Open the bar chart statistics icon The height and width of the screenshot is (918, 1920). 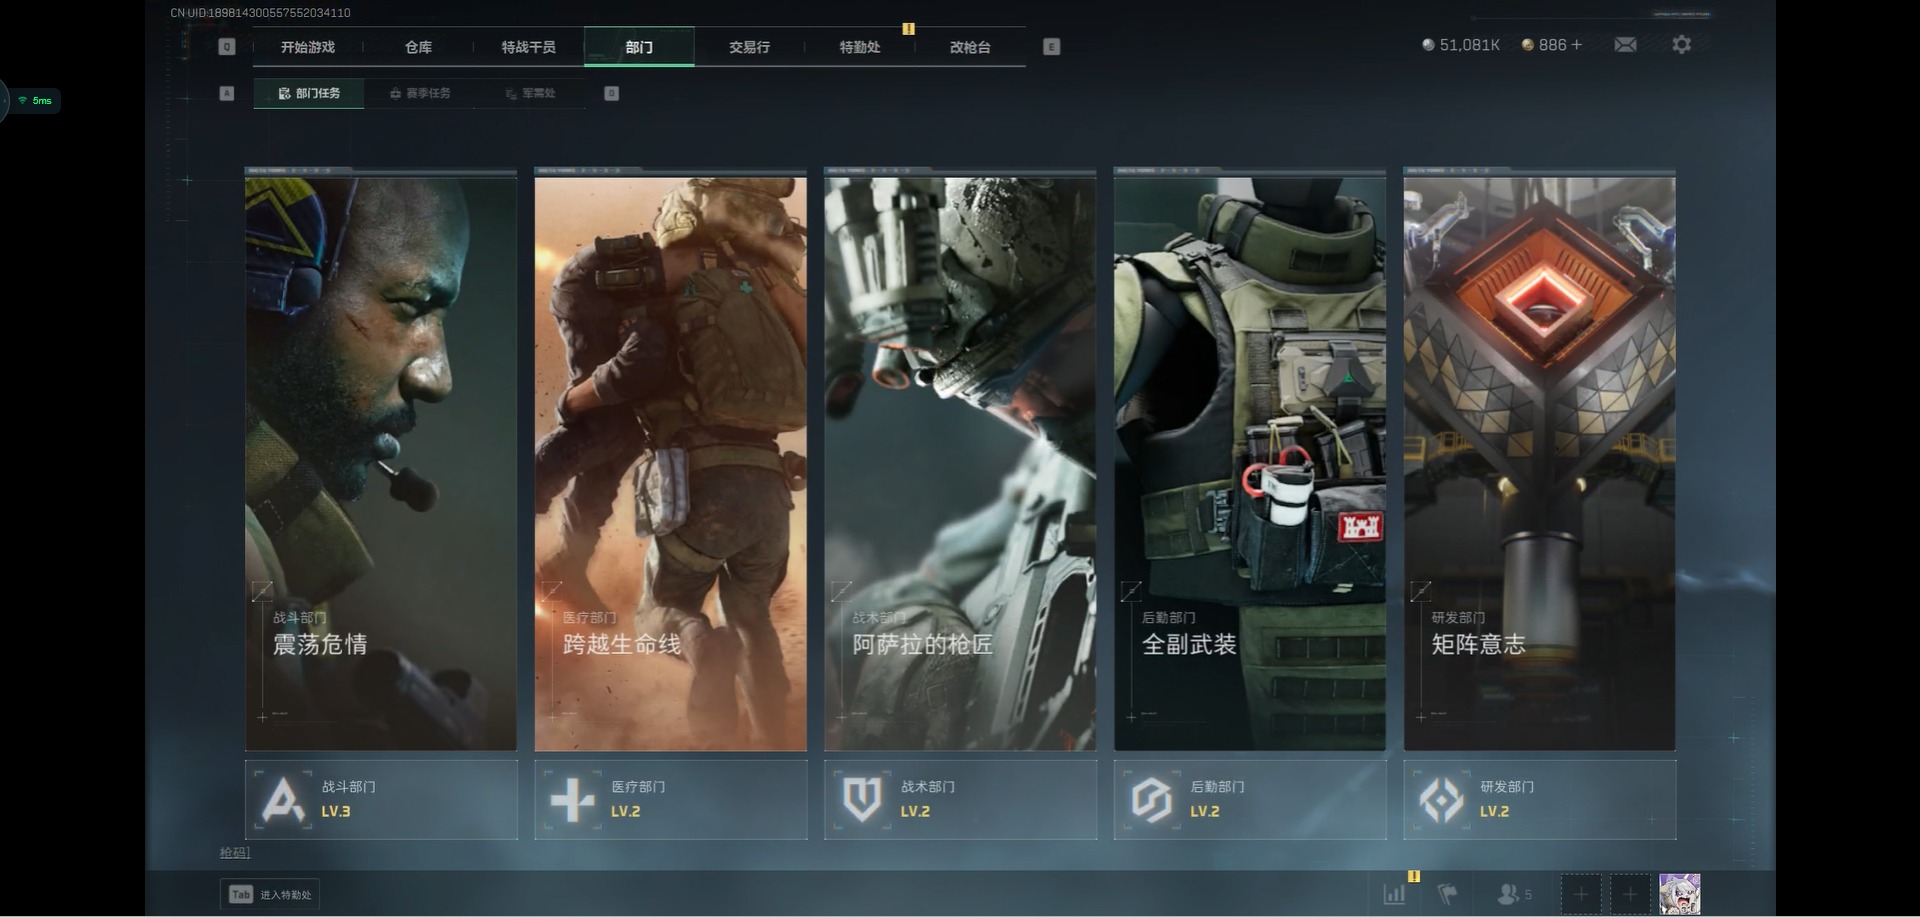1394,894
